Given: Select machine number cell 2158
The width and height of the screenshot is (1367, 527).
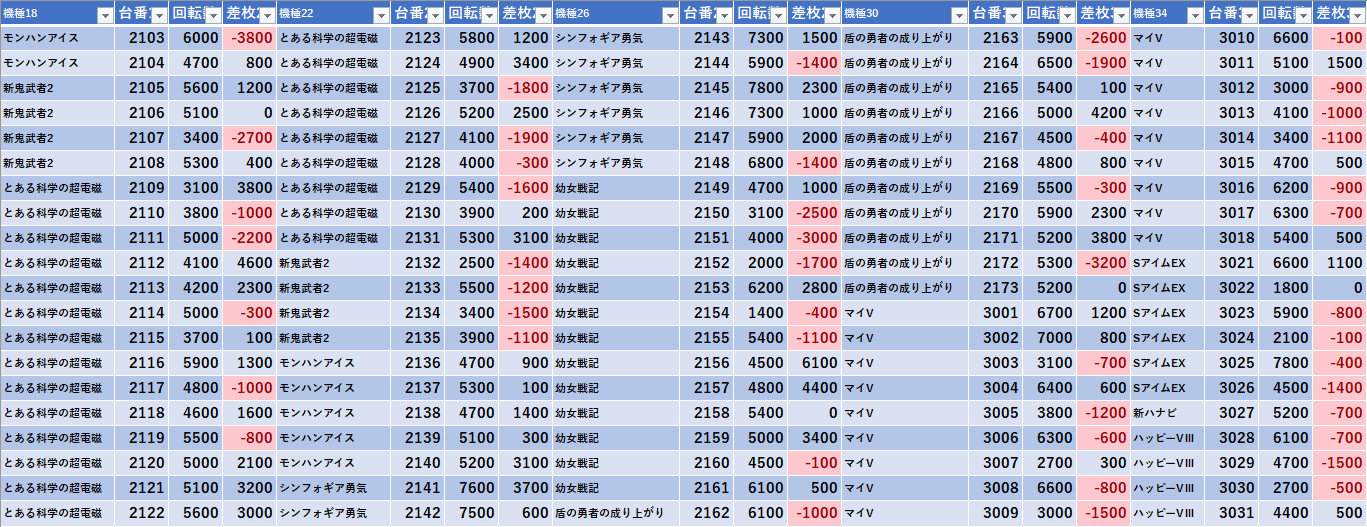Looking at the screenshot, I should click(x=706, y=413).
